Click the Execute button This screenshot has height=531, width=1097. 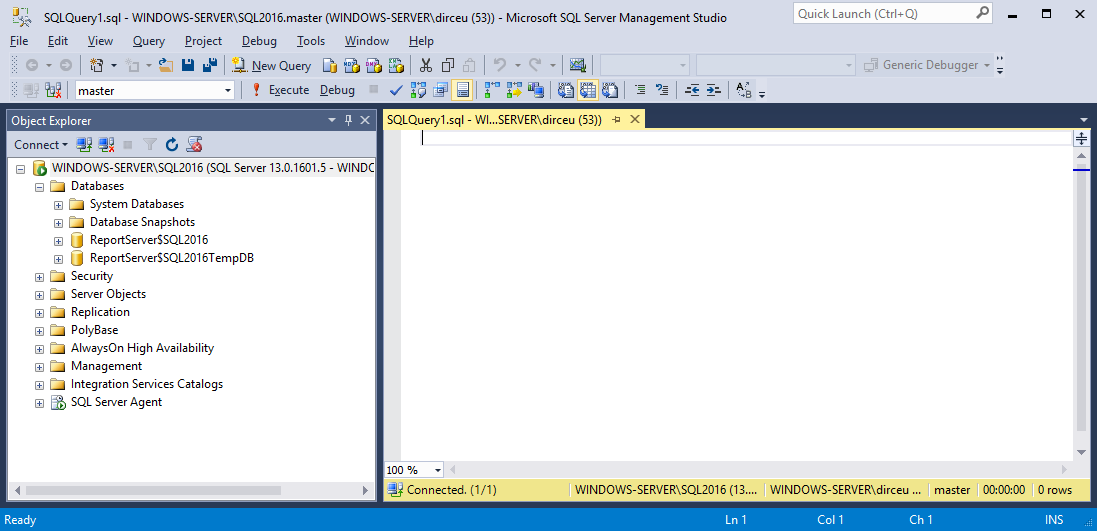tap(280, 90)
